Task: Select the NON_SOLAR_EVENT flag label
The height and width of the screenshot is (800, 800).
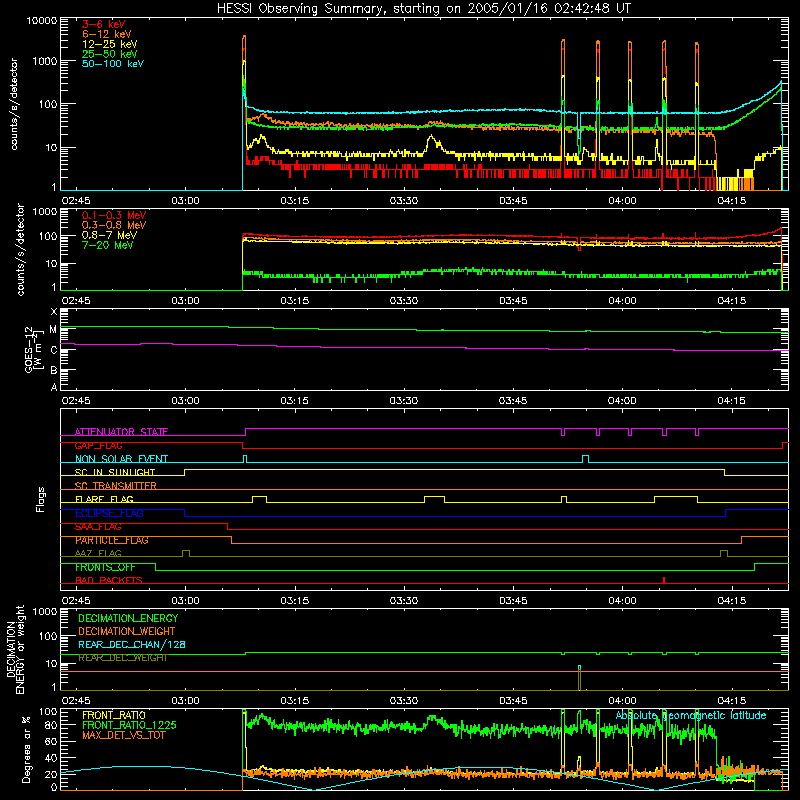Action: [x=121, y=459]
